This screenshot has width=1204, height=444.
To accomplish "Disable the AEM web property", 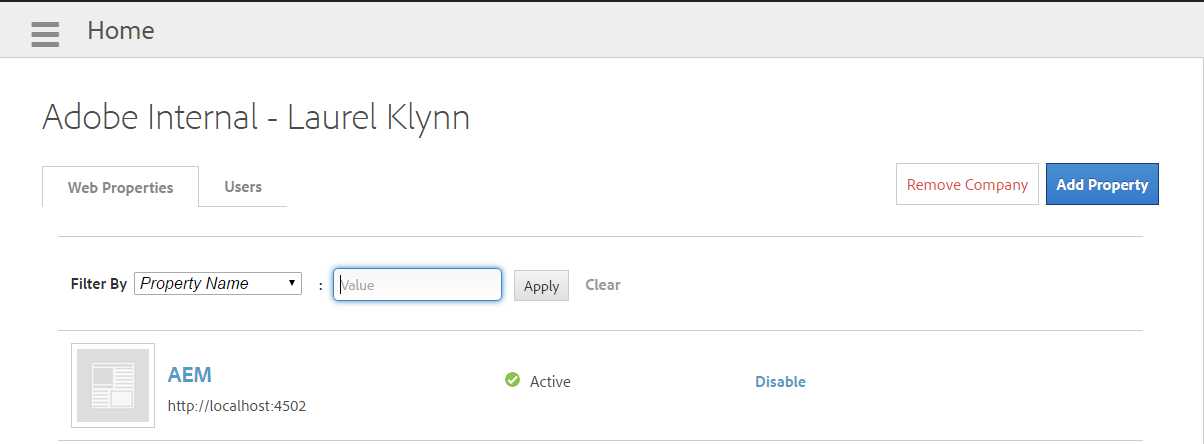I will pos(780,381).
